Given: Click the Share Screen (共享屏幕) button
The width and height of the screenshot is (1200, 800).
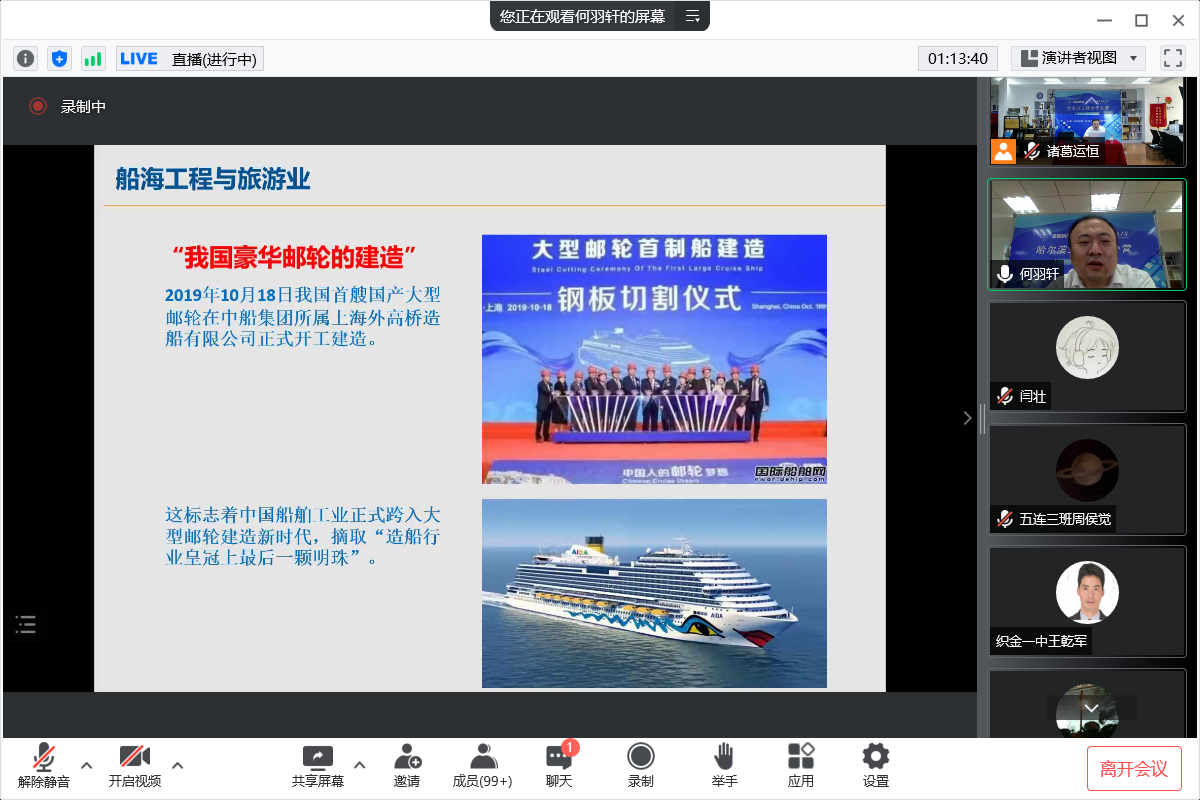Looking at the screenshot, I should 318,765.
